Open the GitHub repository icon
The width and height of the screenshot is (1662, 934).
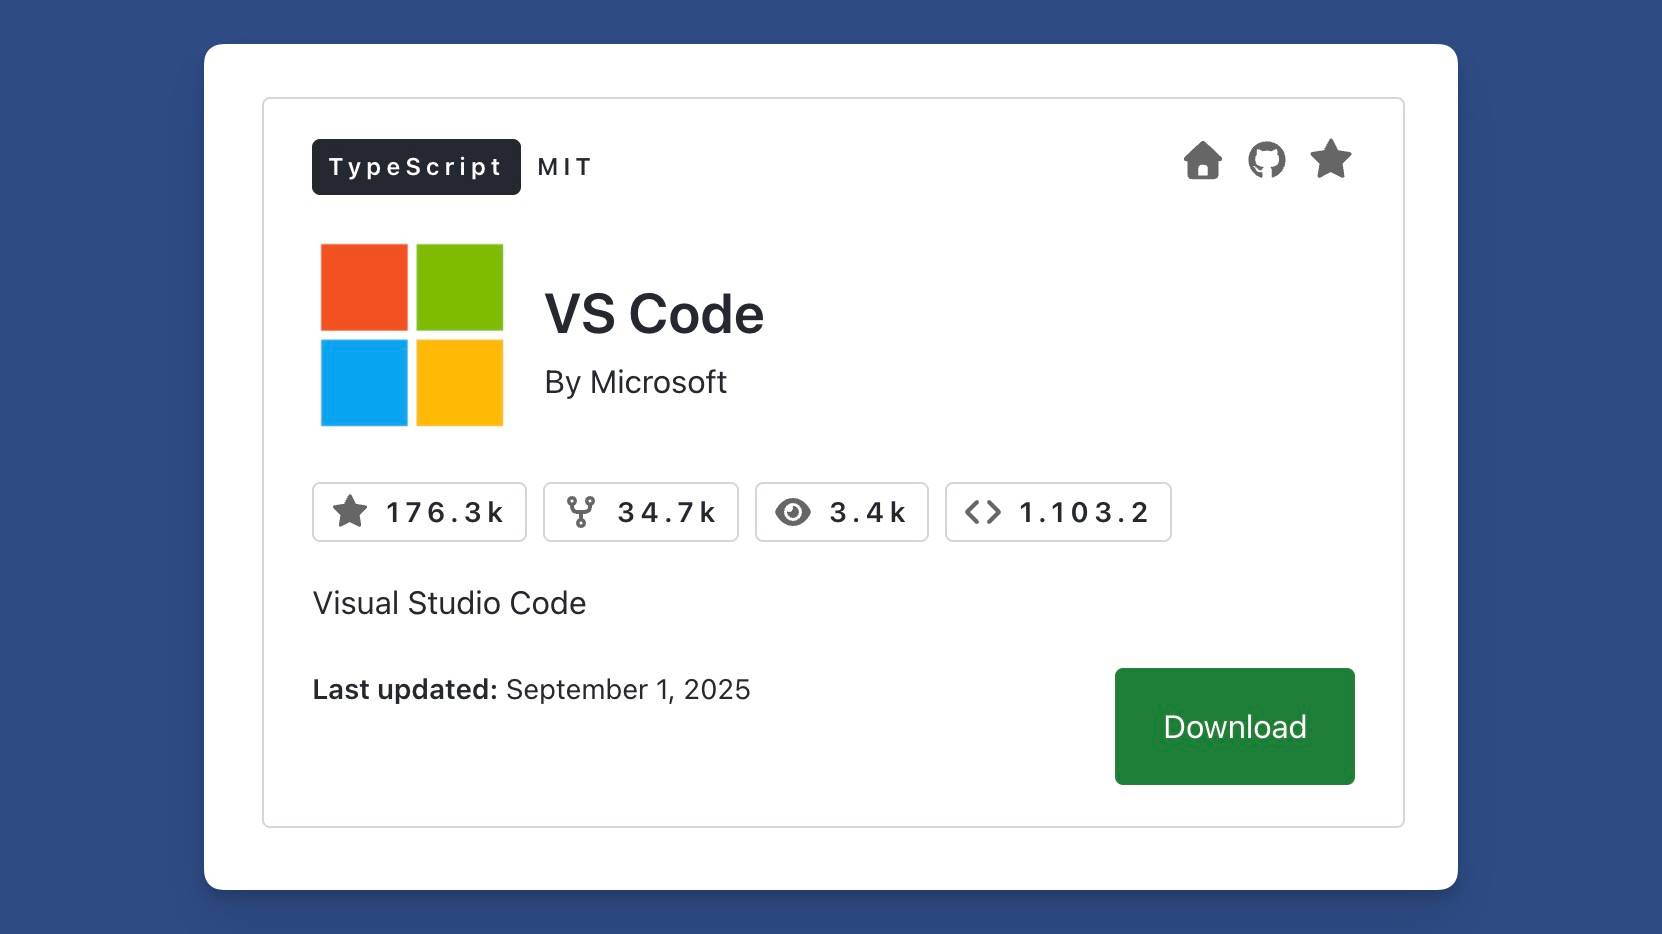click(1267, 160)
